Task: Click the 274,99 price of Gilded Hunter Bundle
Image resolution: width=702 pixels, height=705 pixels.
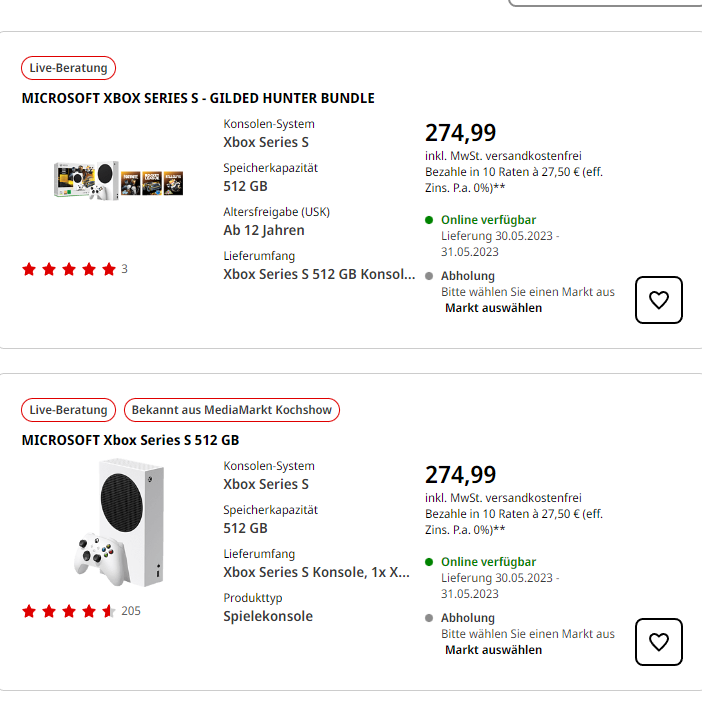Action: pyautogui.click(x=460, y=133)
